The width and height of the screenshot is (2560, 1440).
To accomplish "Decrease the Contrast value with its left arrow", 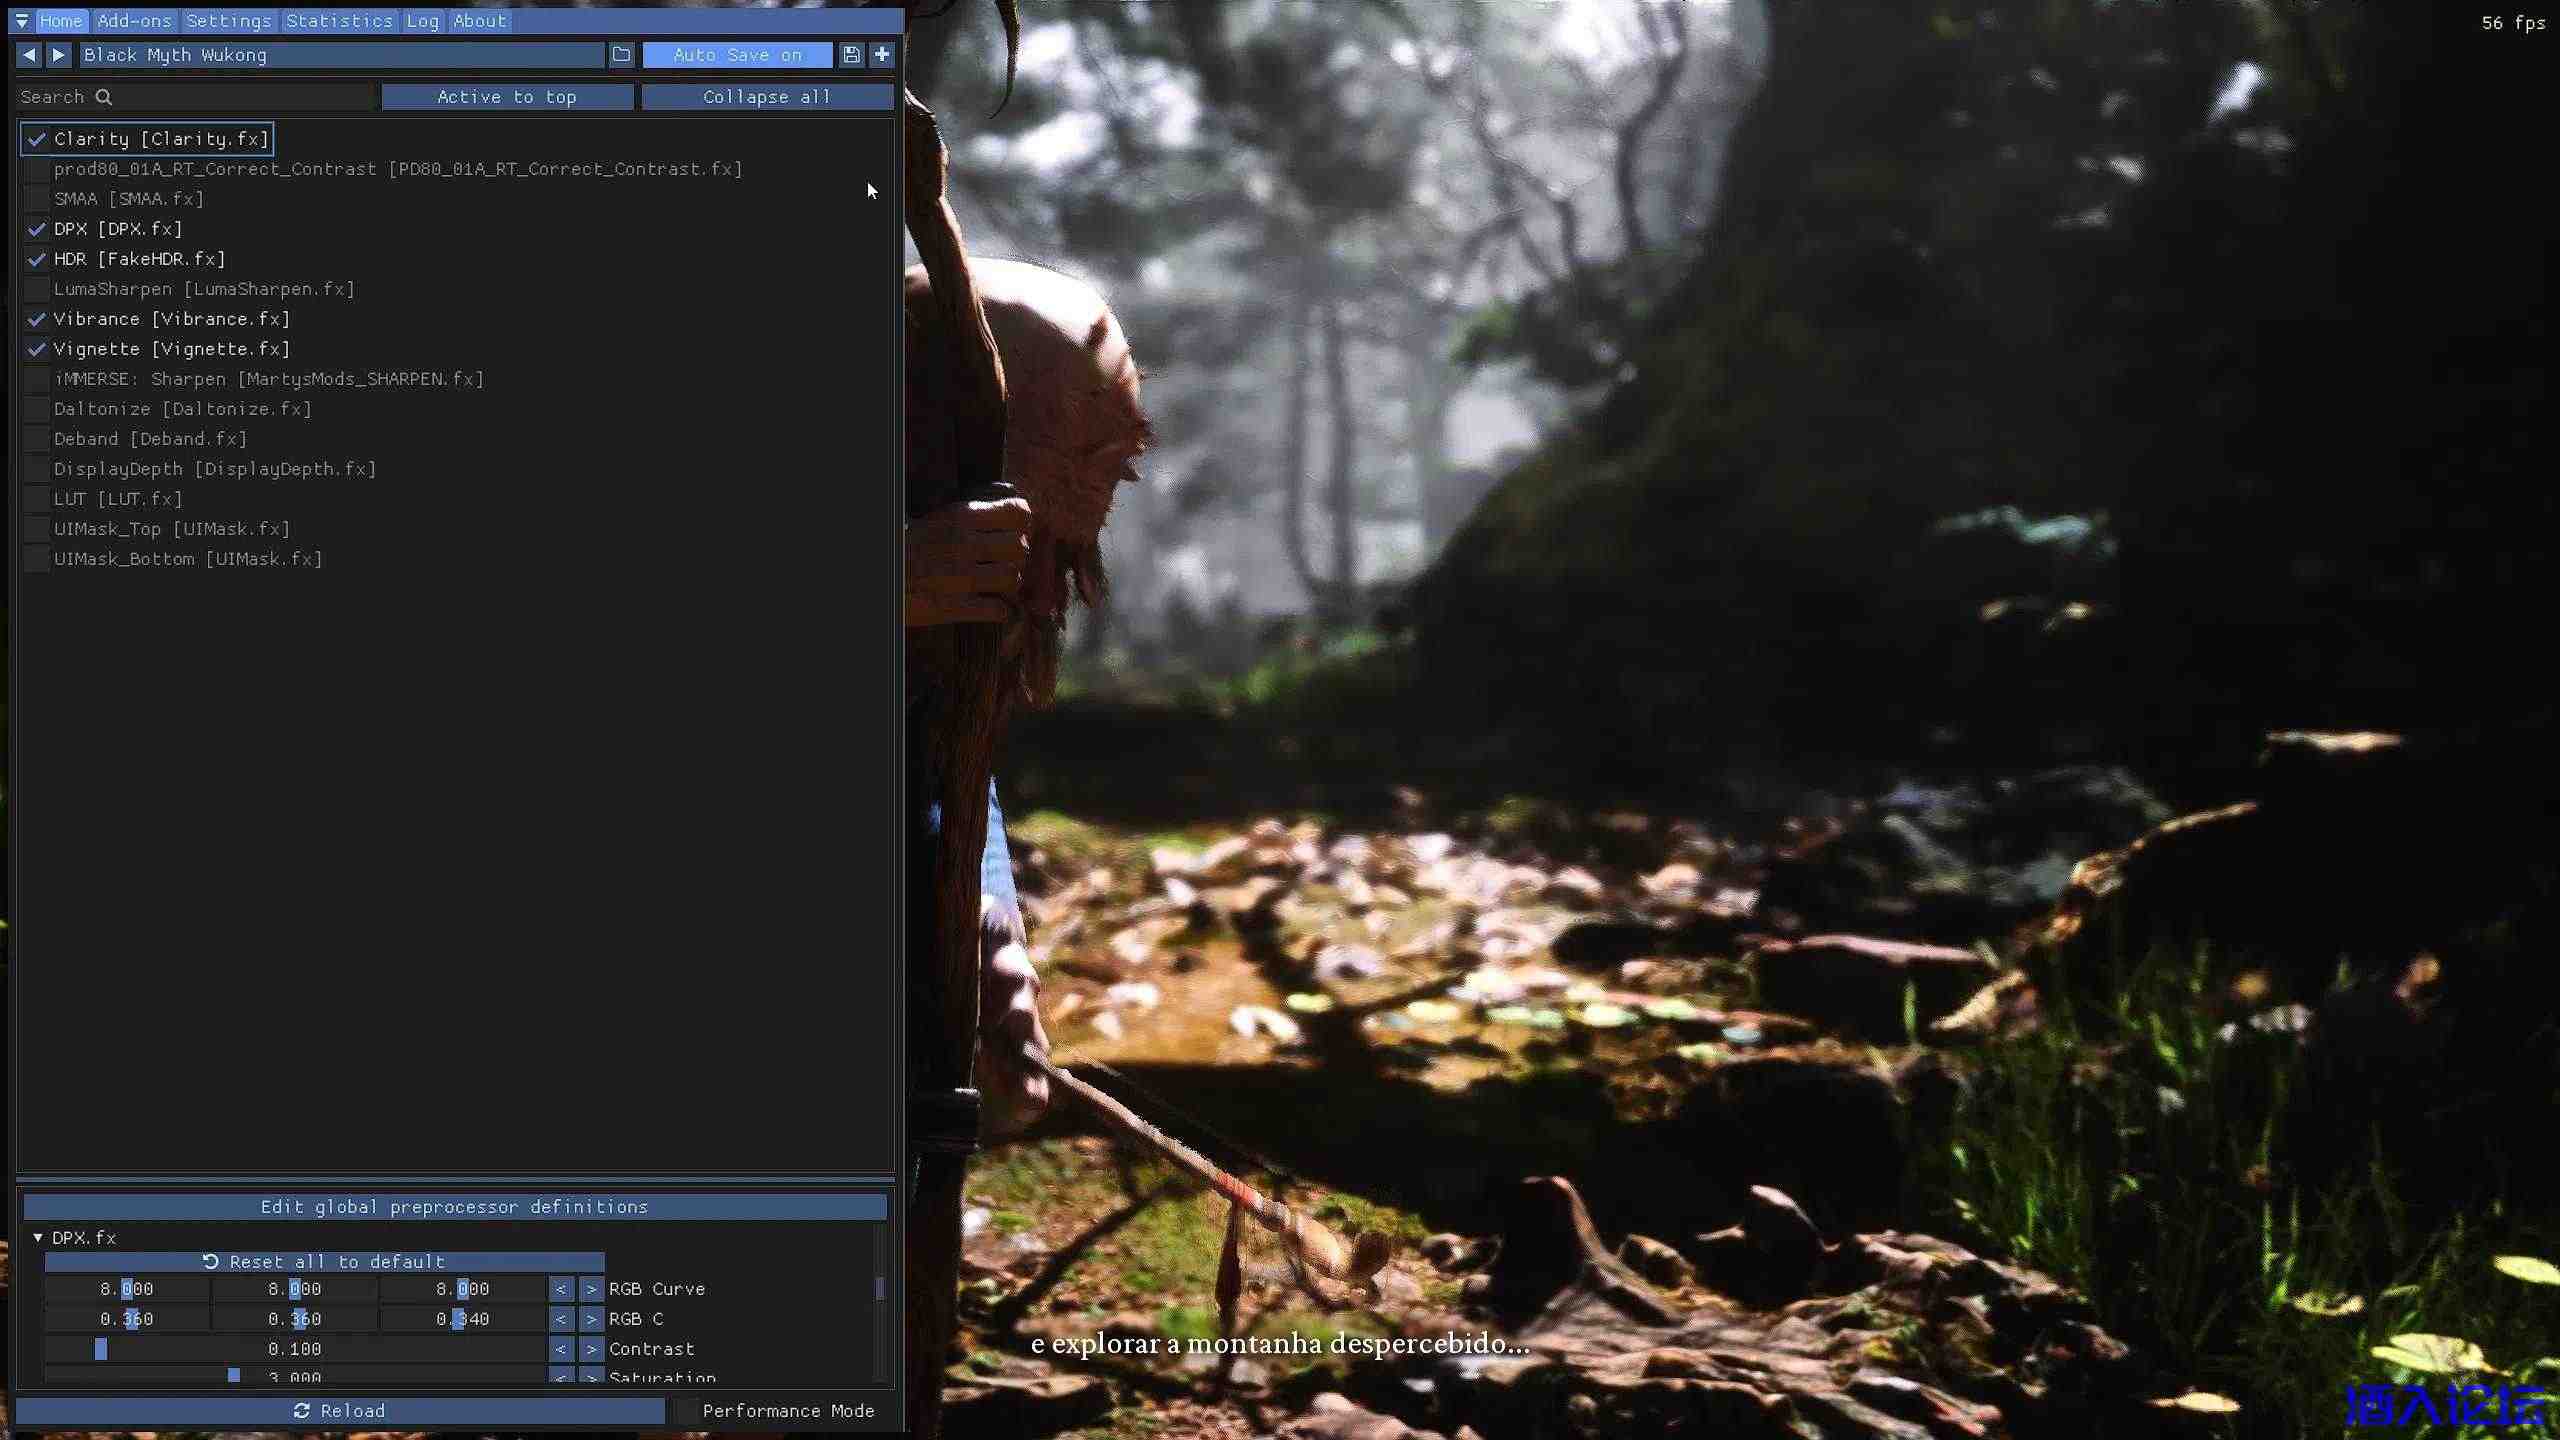I will click(561, 1349).
